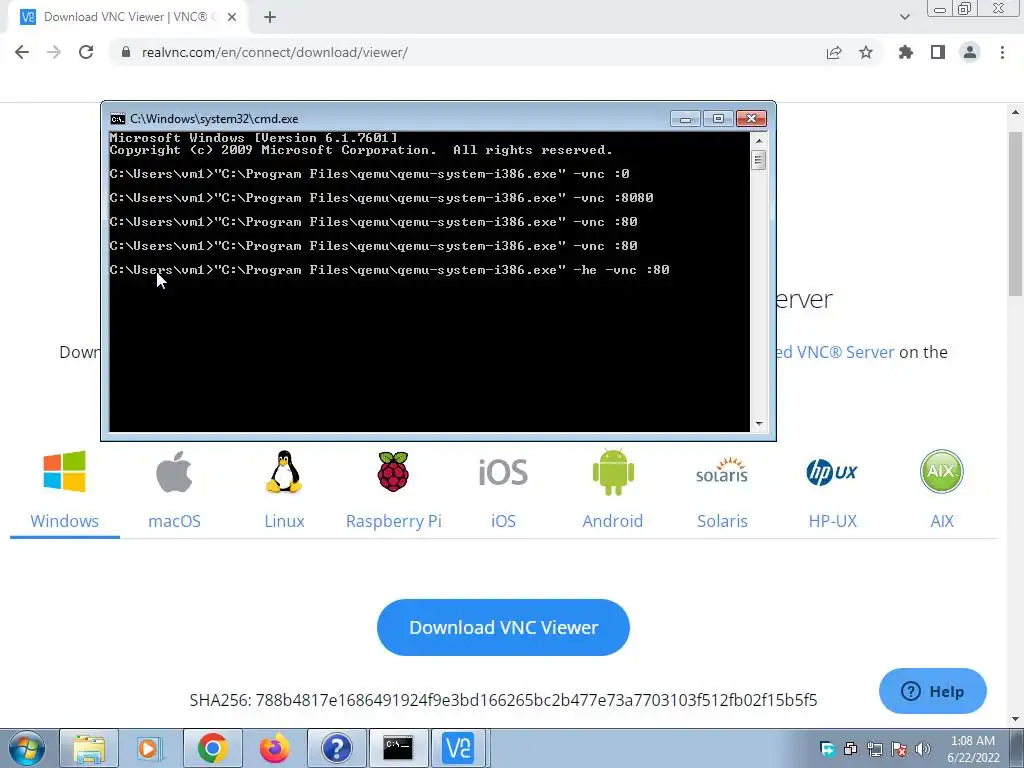Viewport: 1024px width, 768px height.
Task: Open a new browser tab
Action: point(270,17)
